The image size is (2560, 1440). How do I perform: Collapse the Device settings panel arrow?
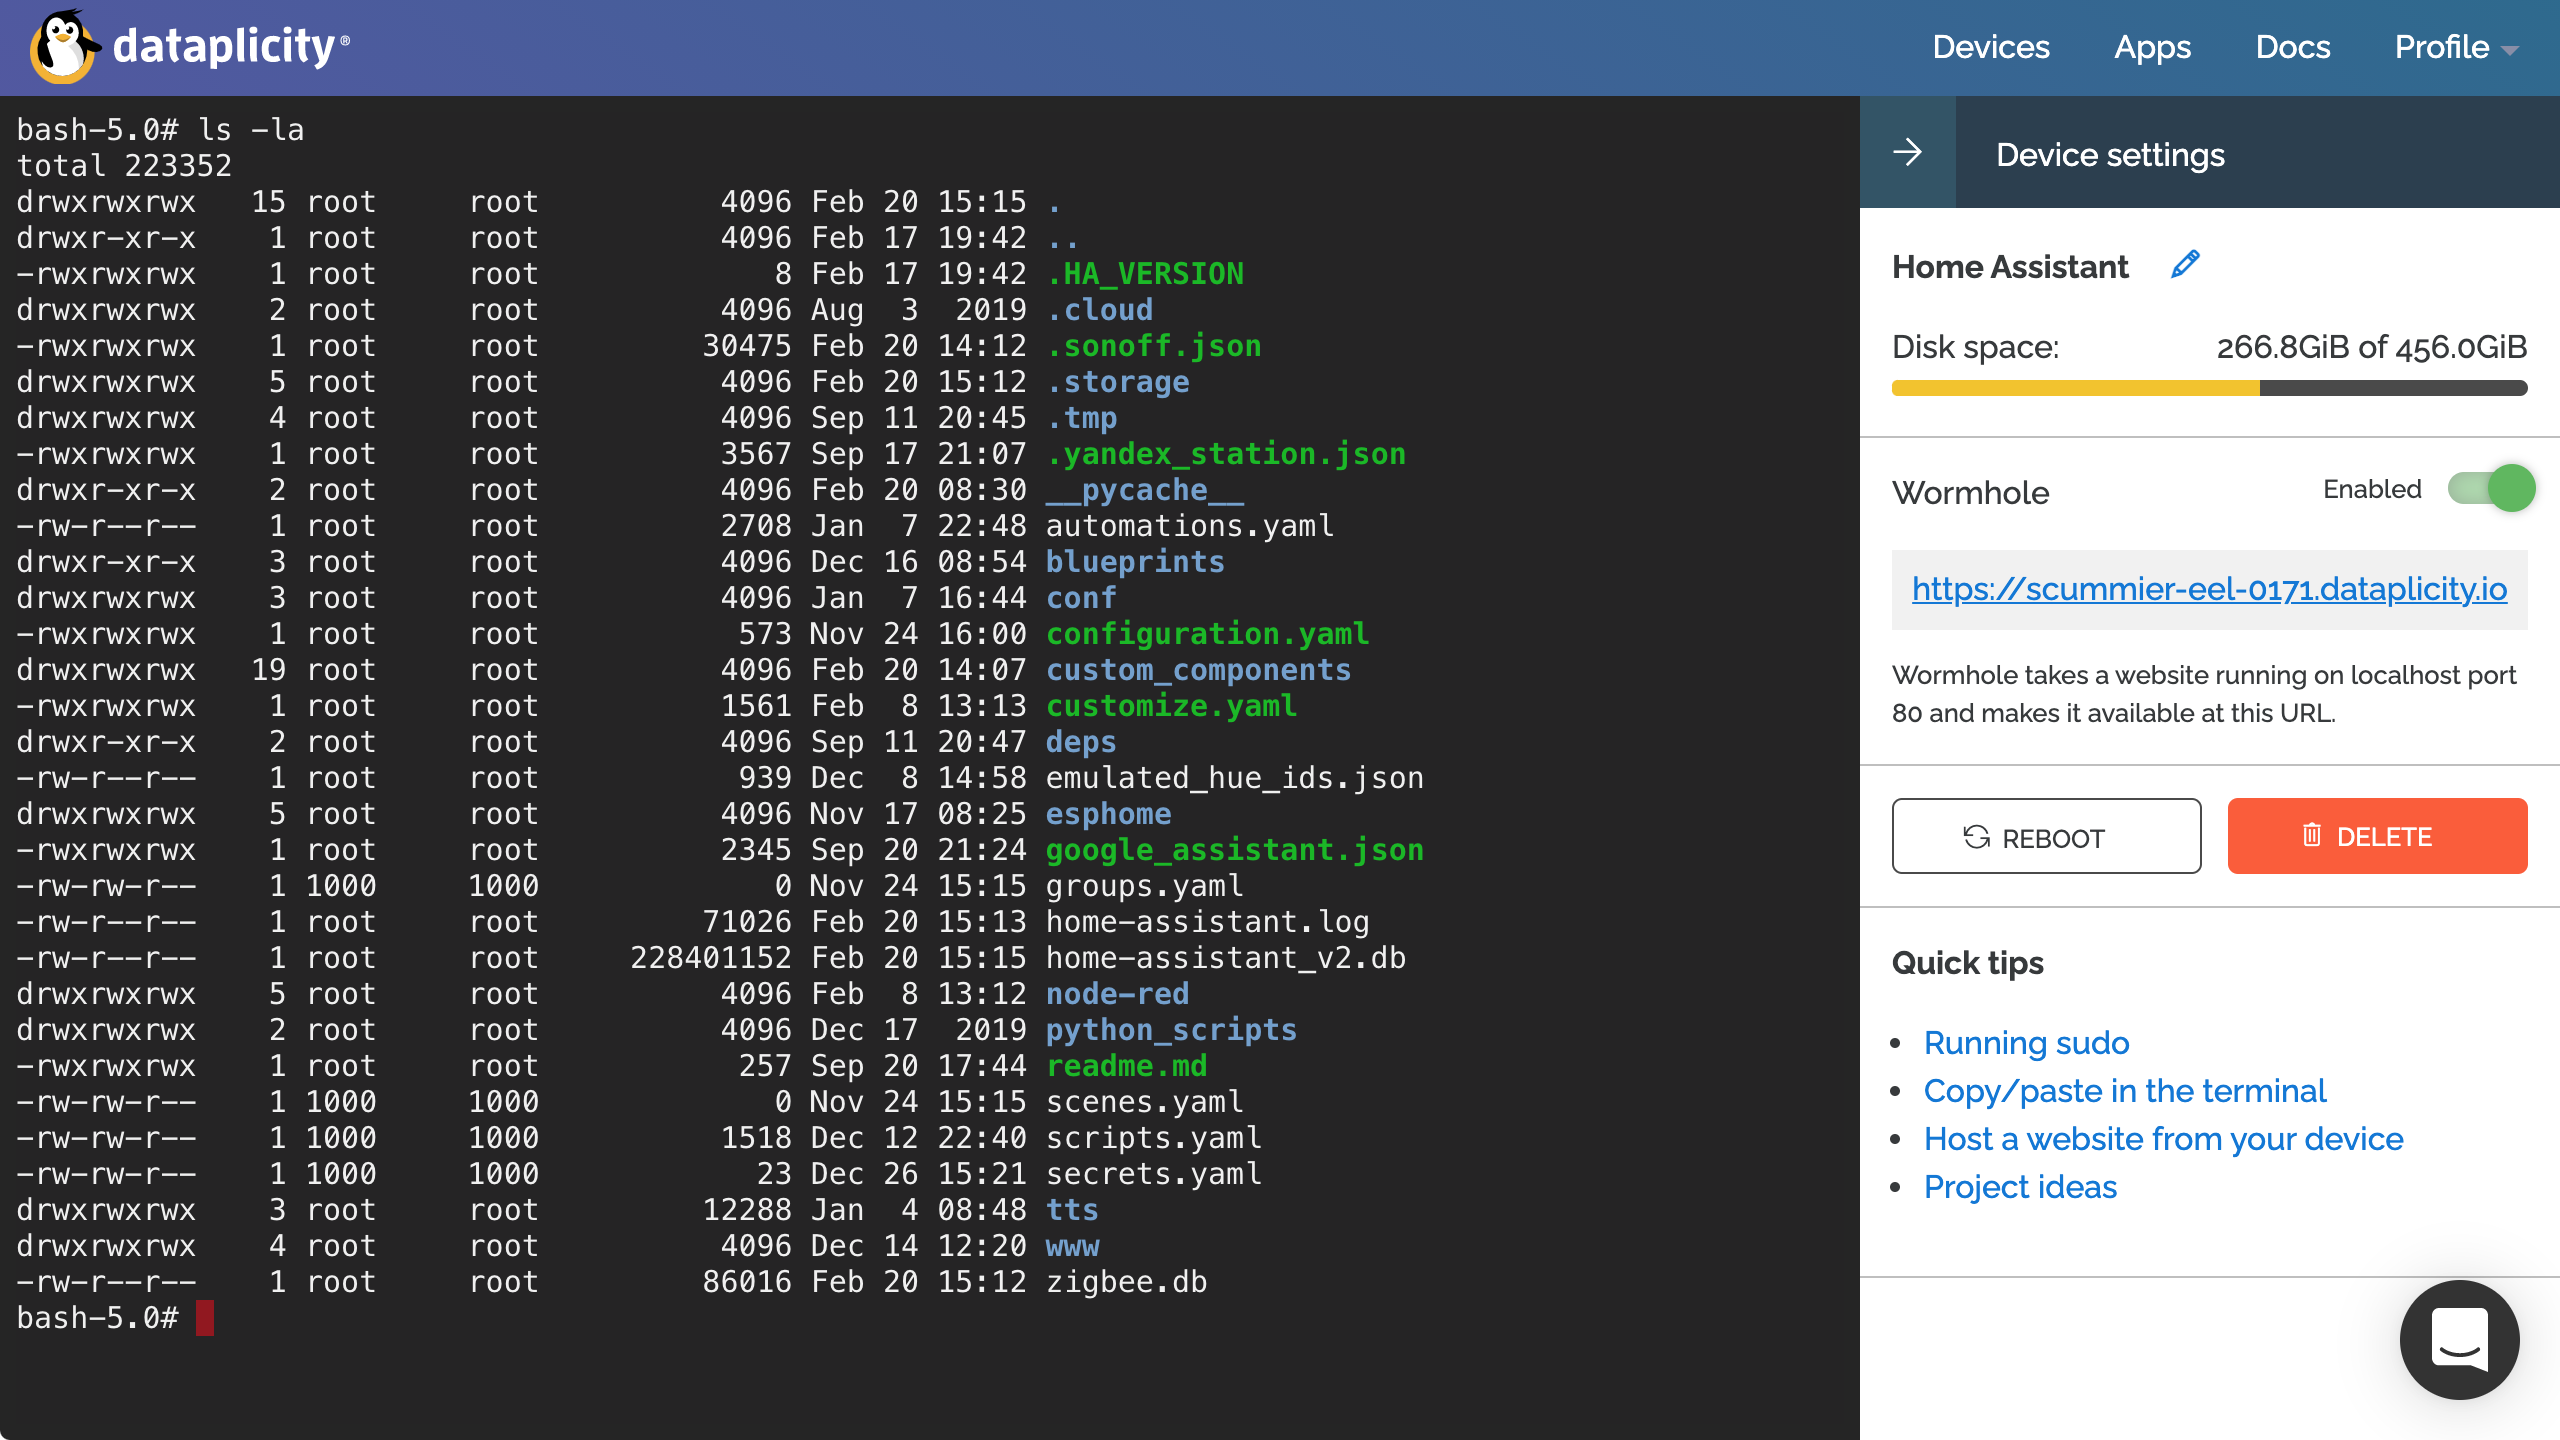[1907, 153]
